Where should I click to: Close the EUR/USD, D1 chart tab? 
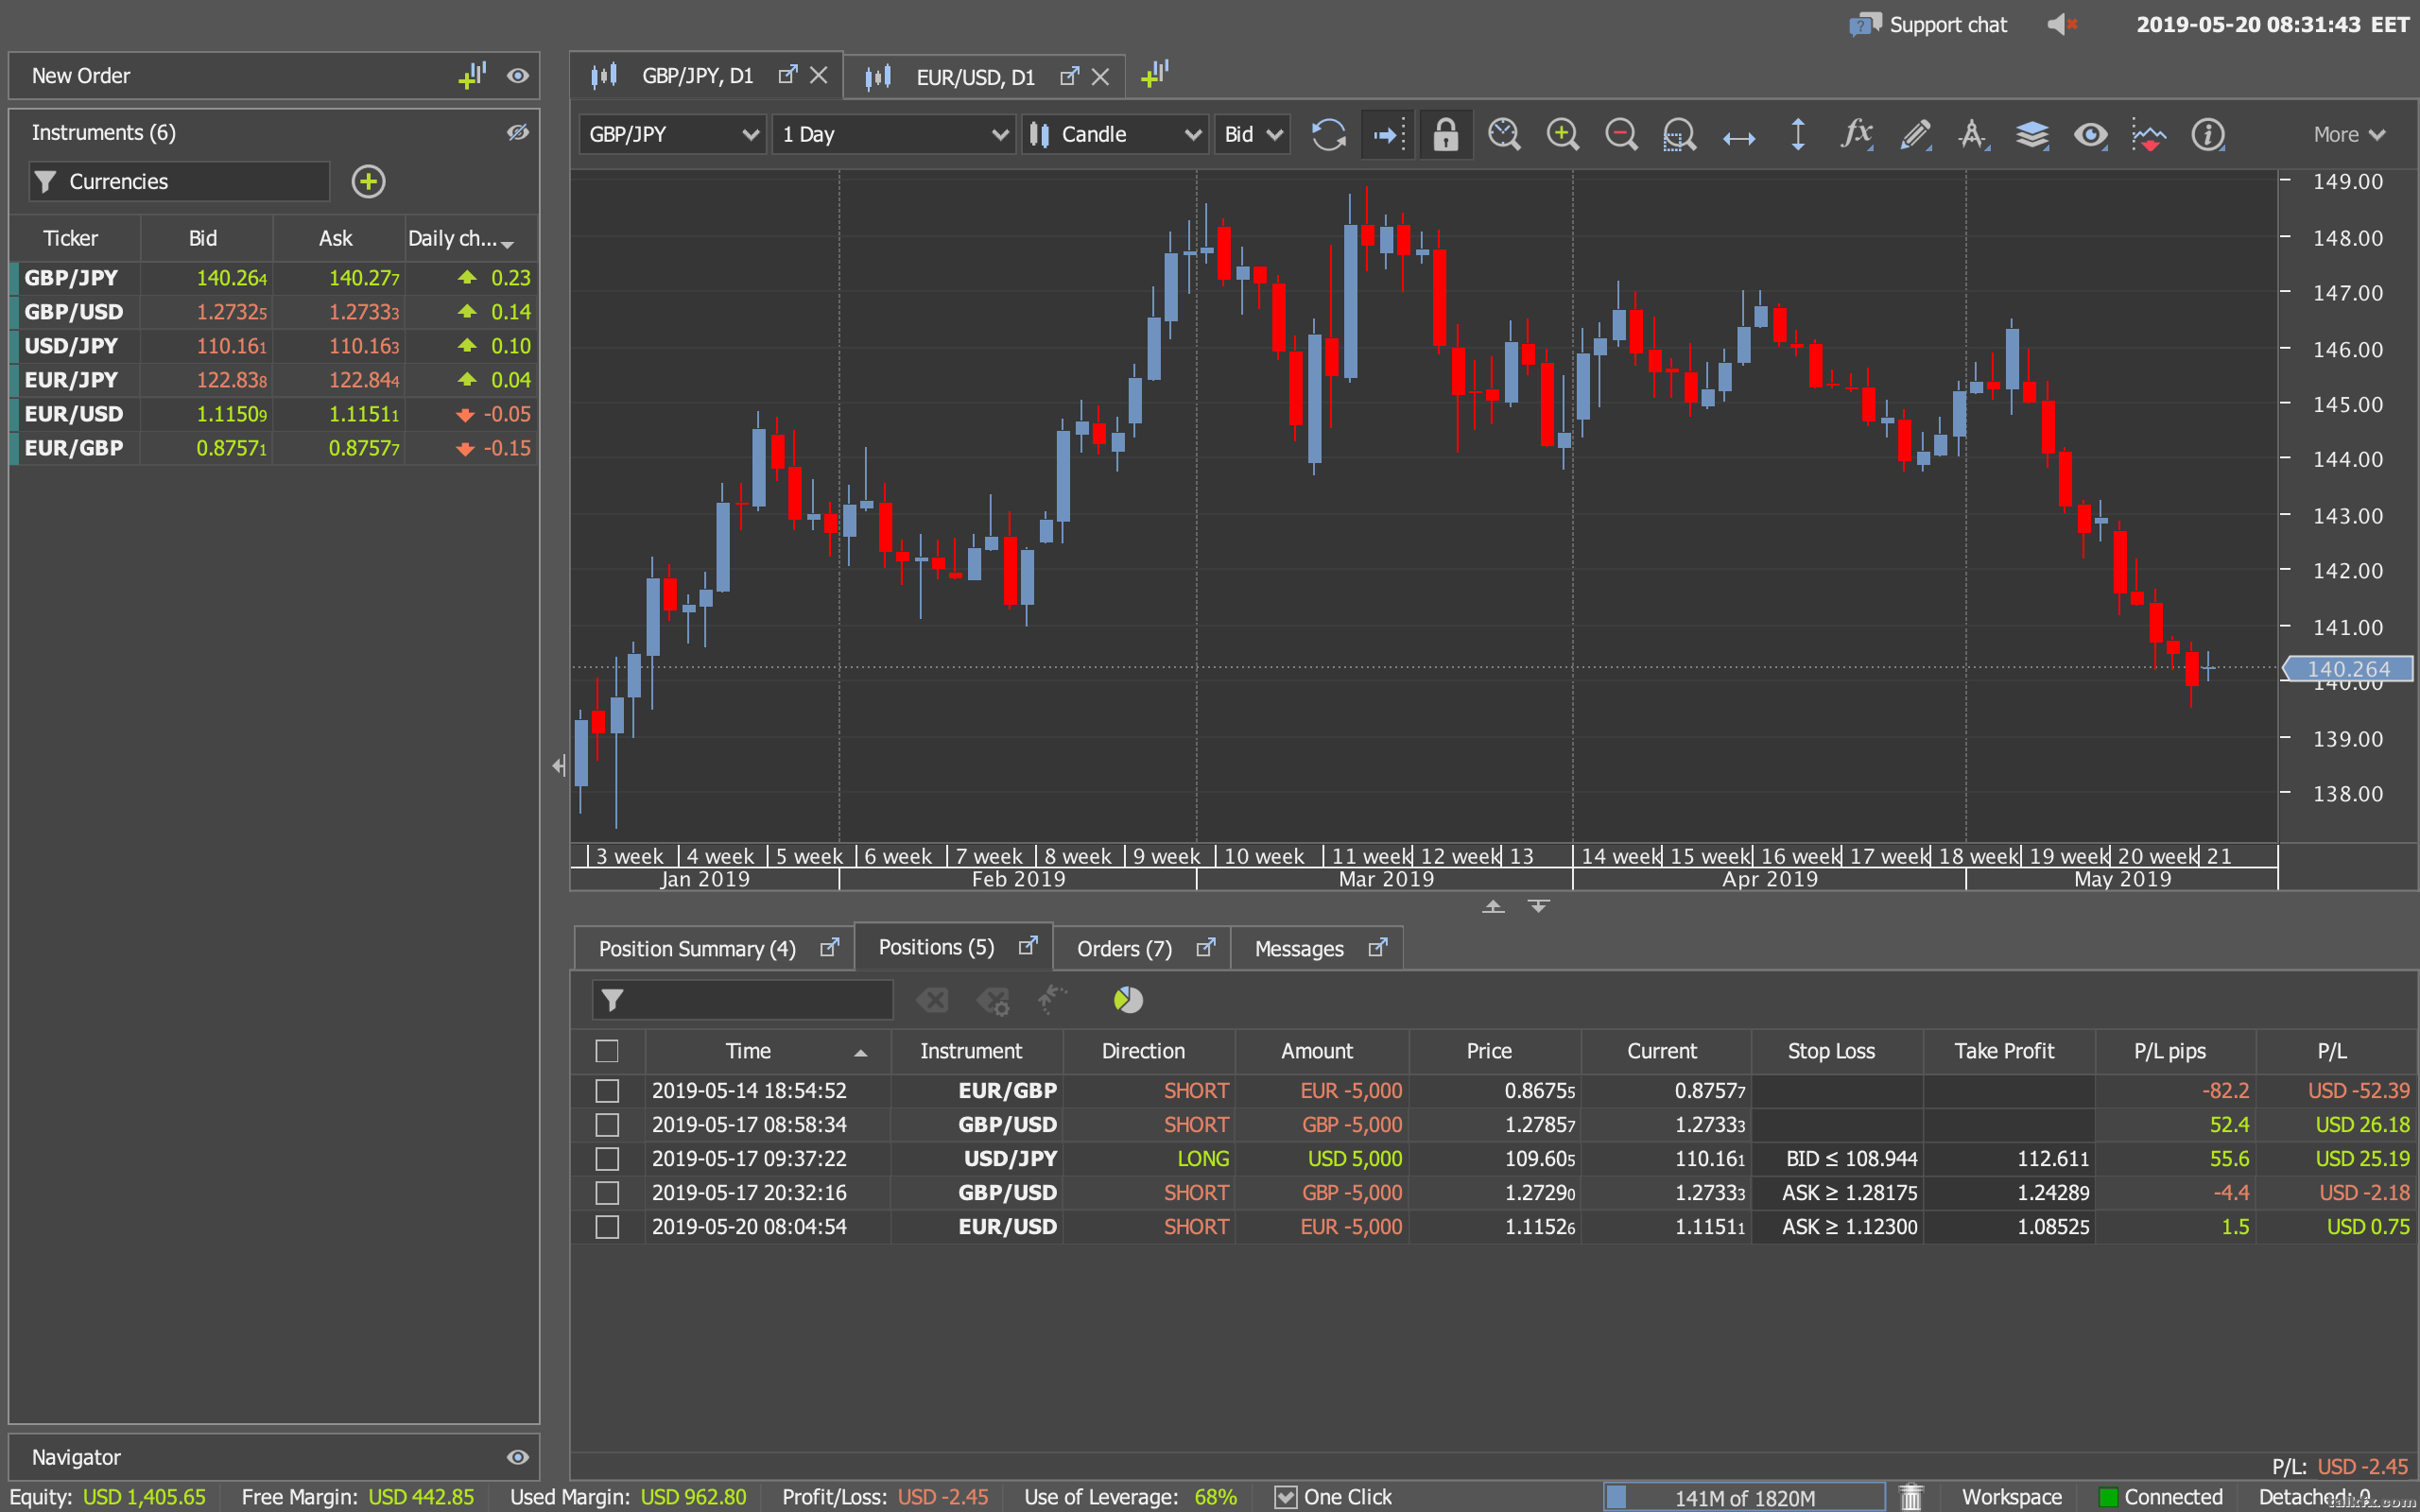coord(1100,77)
